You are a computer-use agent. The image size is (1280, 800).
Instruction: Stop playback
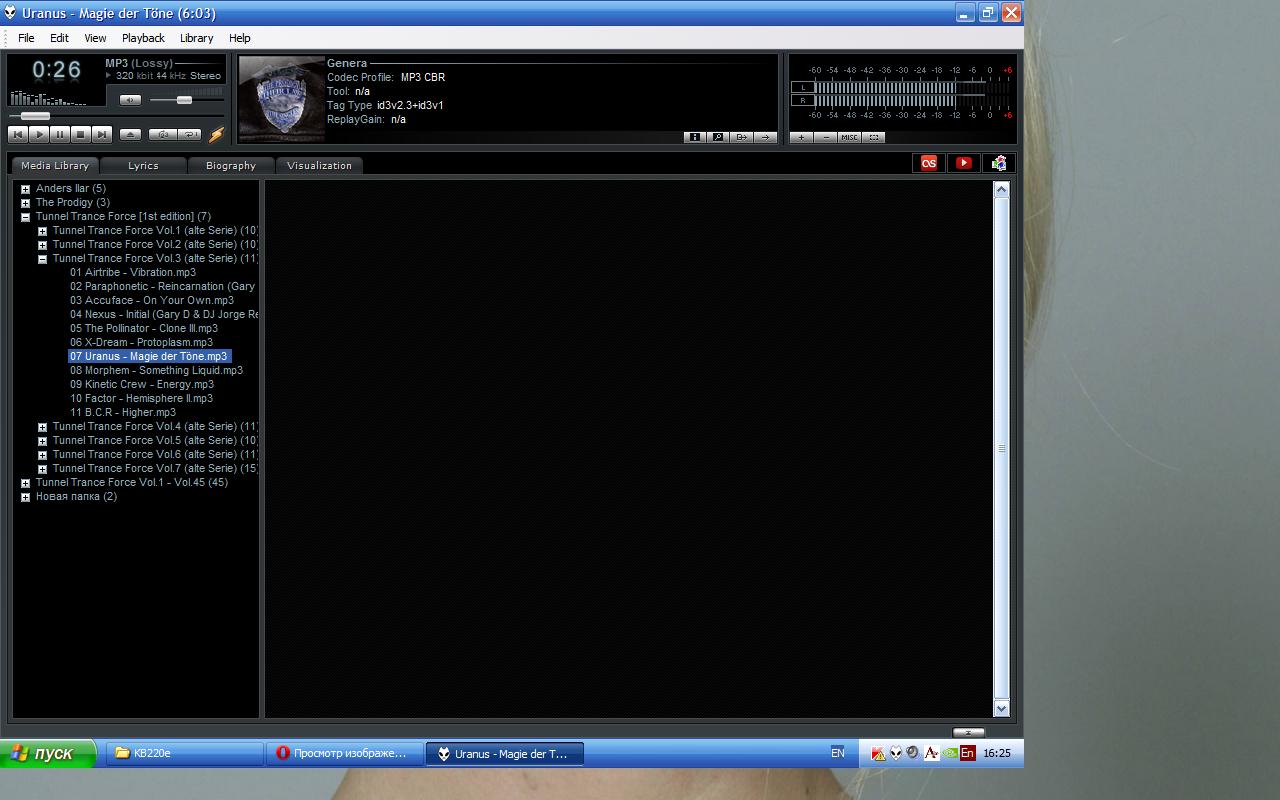click(x=81, y=134)
